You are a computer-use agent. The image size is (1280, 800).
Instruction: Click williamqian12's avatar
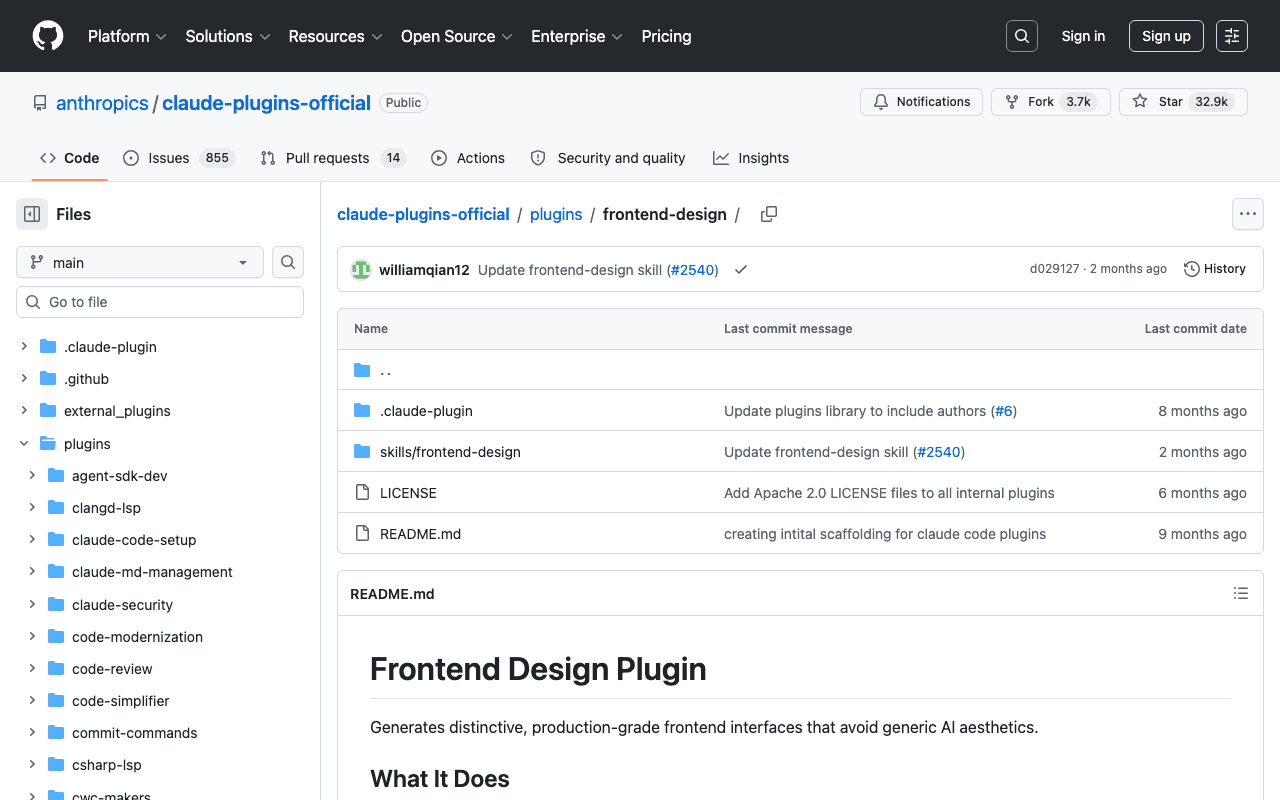tap(361, 269)
